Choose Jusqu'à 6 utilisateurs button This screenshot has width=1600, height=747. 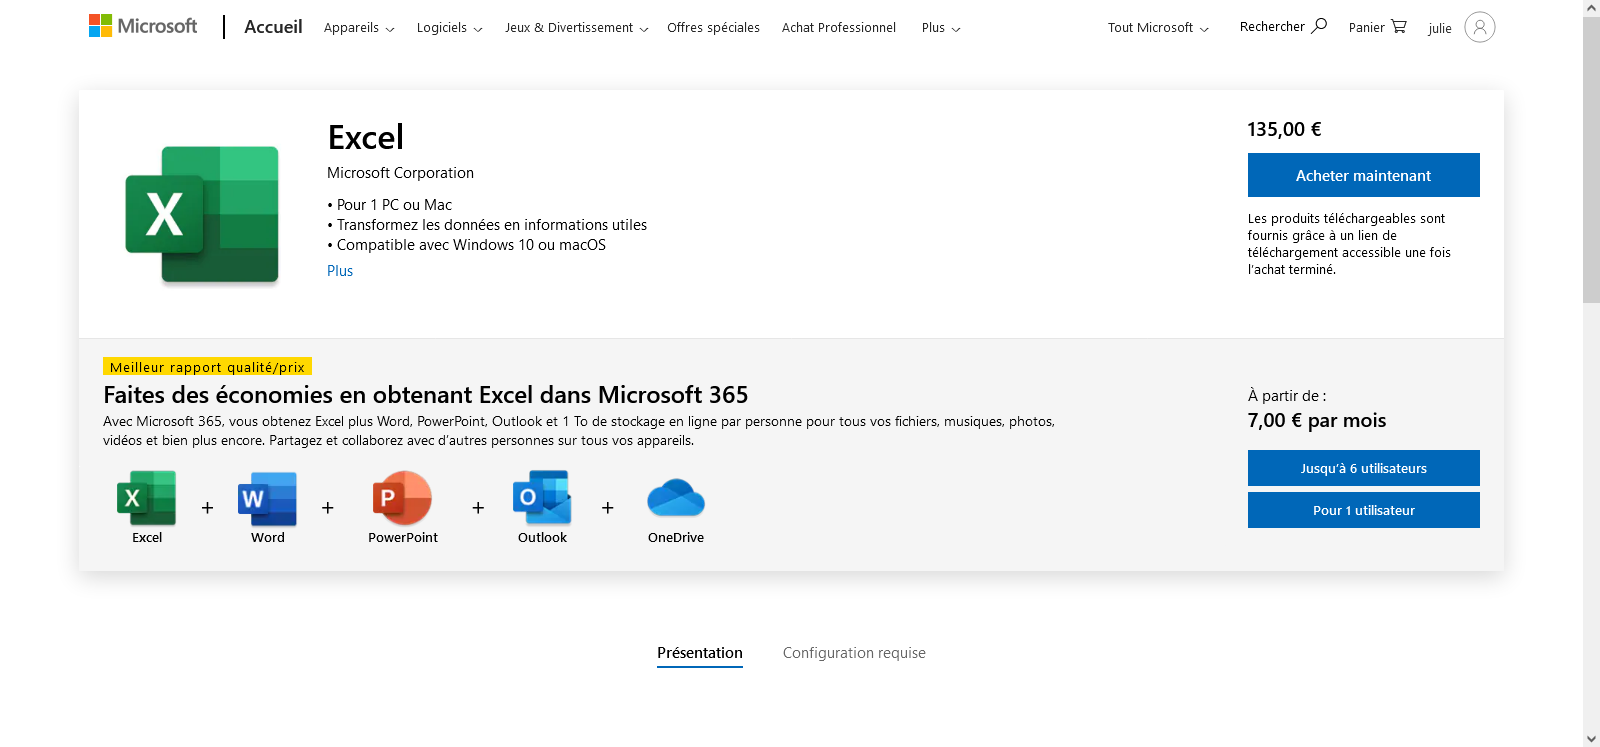point(1363,468)
